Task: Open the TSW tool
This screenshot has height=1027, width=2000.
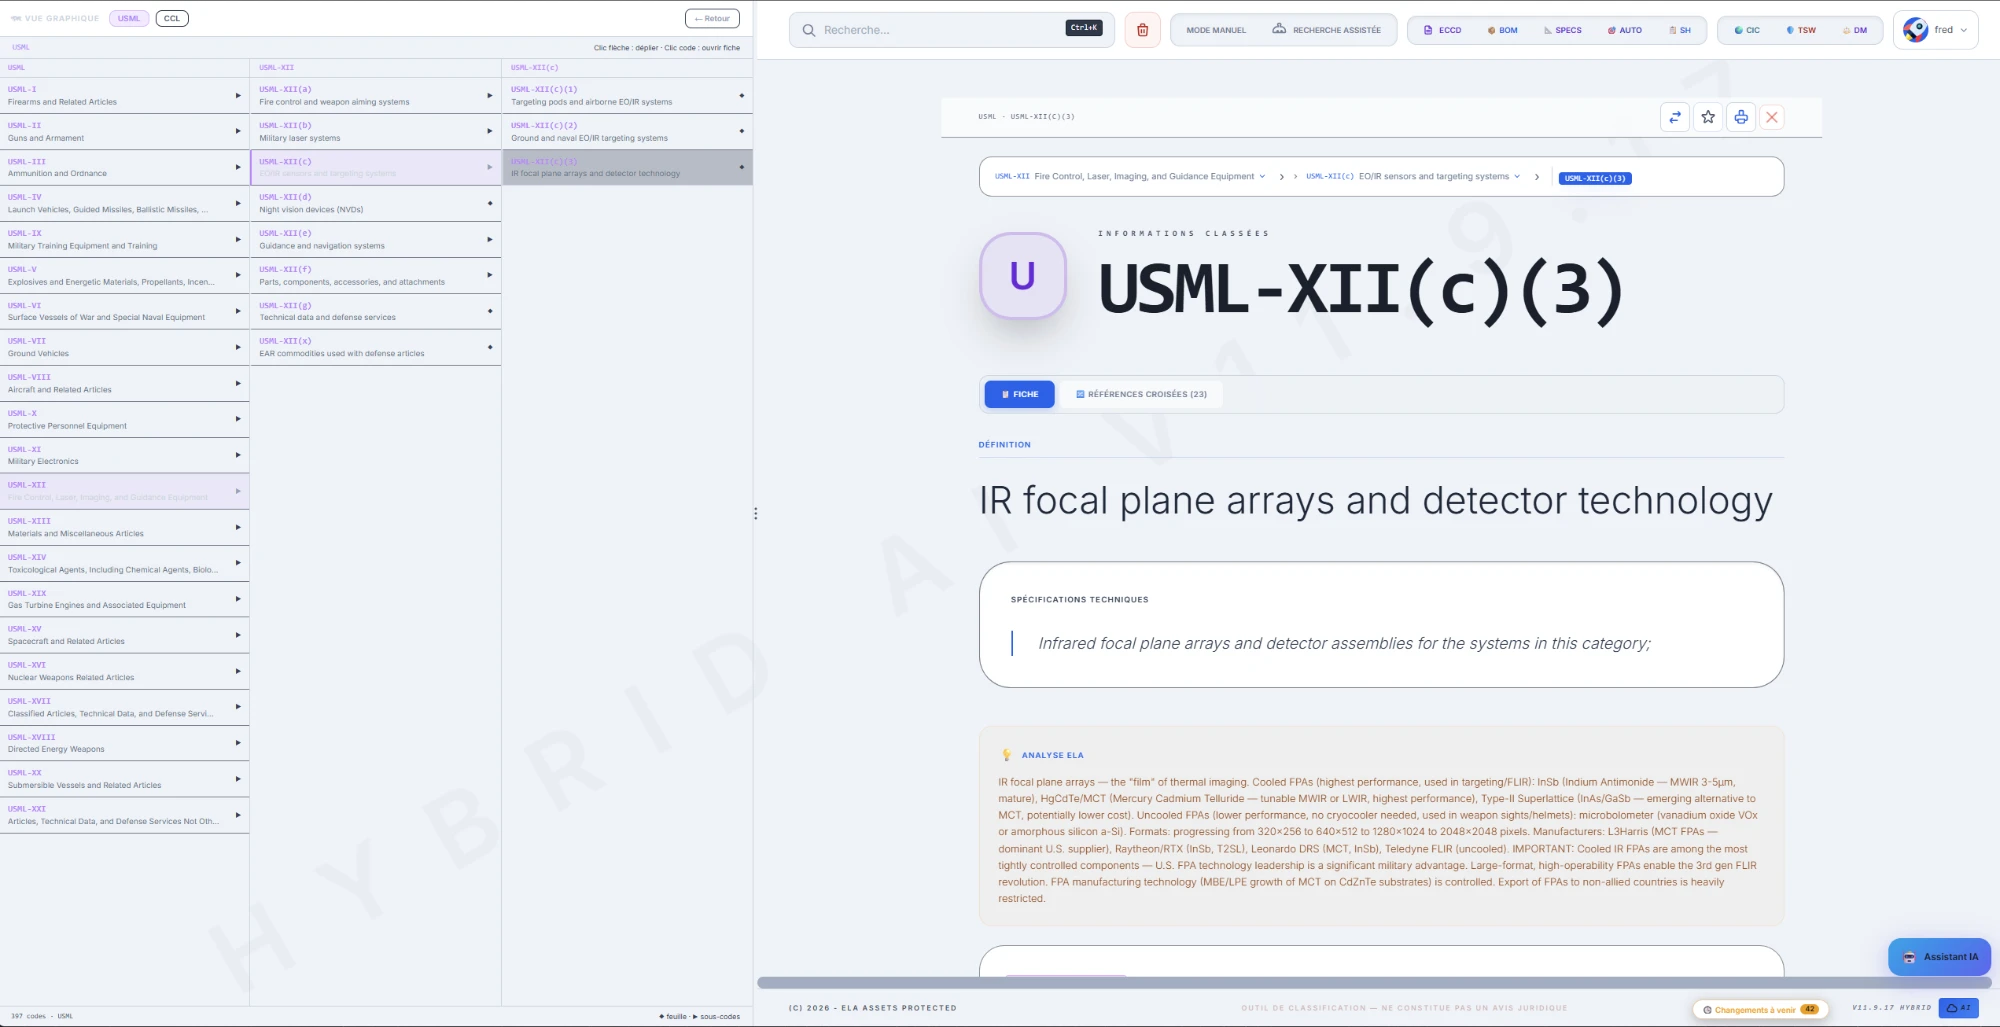Action: (x=1801, y=30)
